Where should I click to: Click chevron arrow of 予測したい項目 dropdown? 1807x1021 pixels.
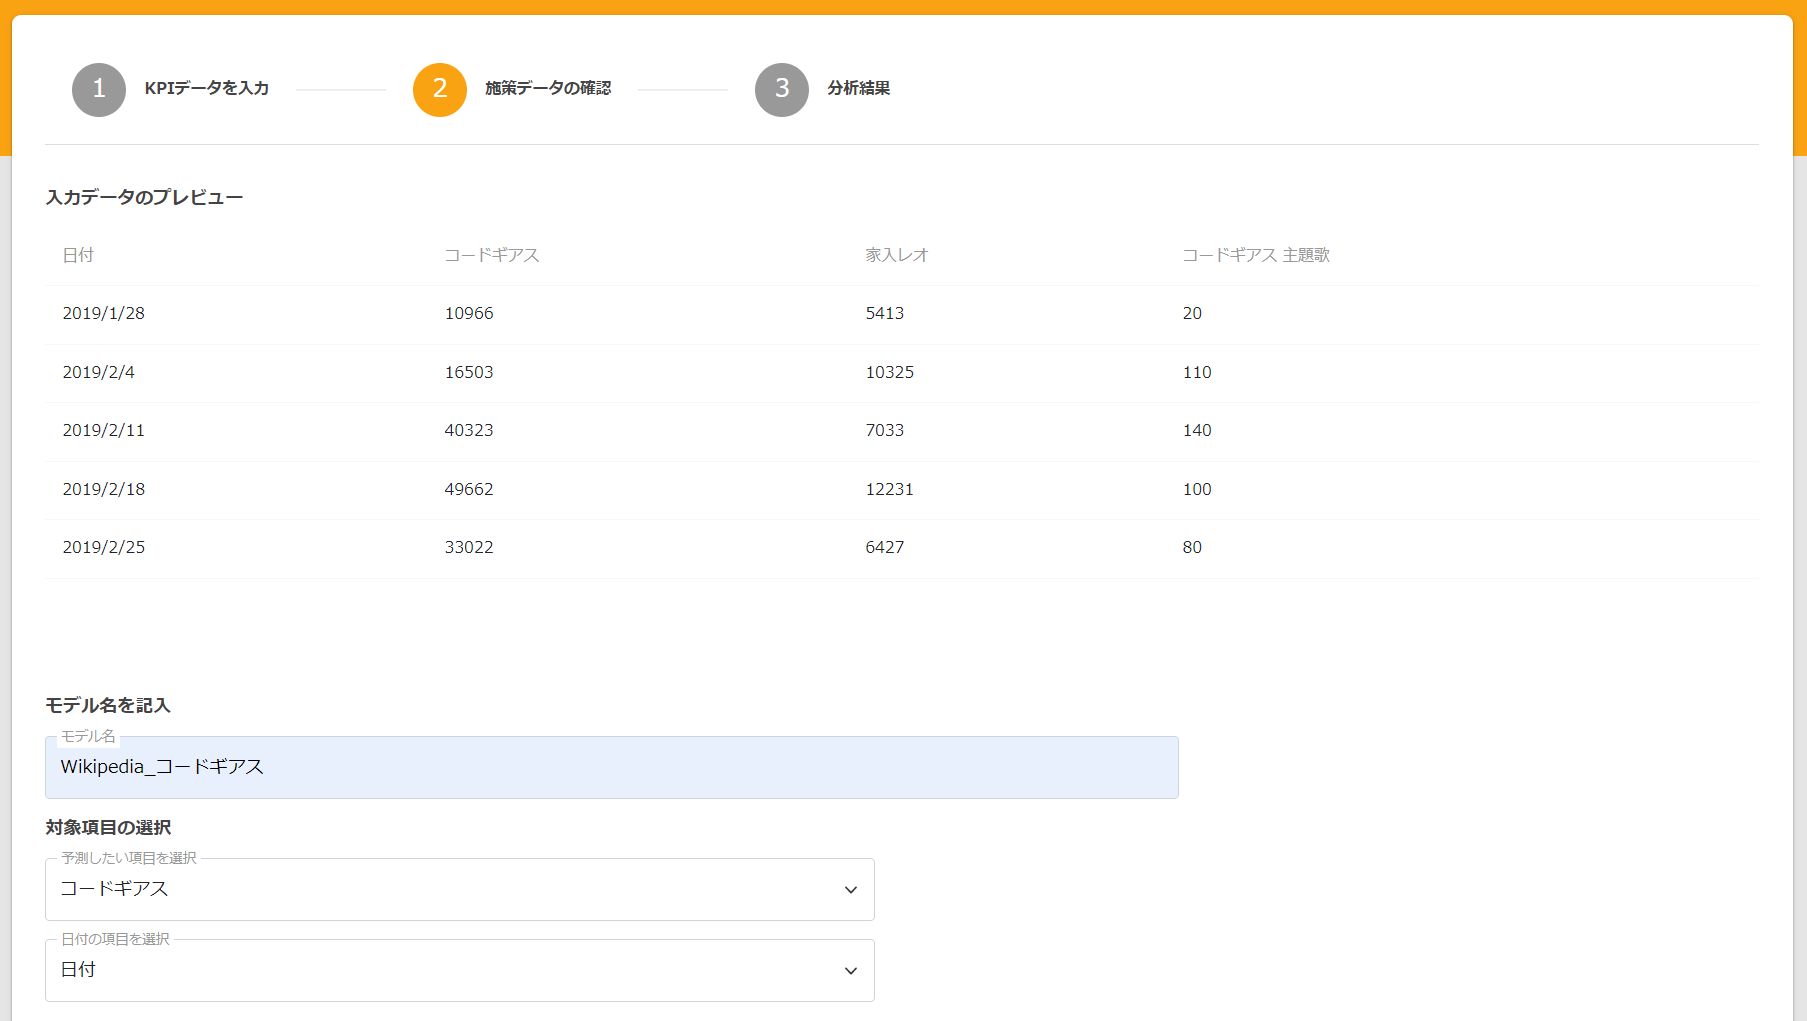click(851, 890)
